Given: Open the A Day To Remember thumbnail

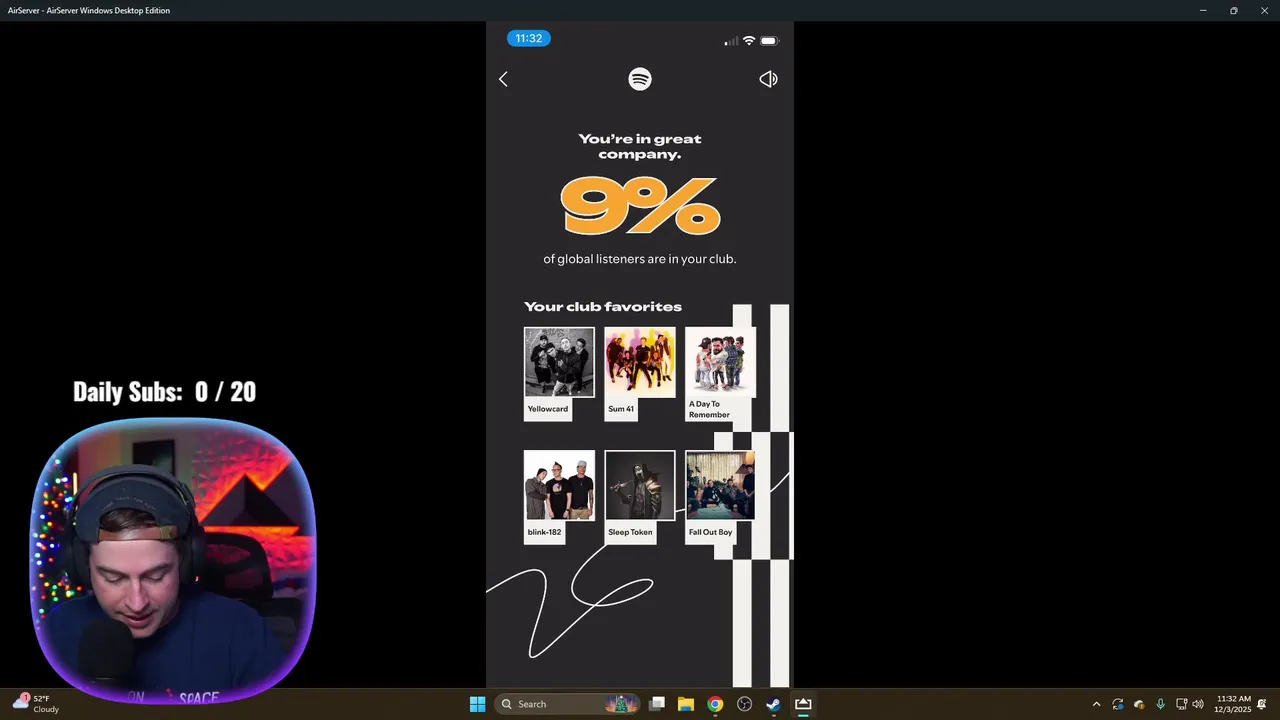Looking at the screenshot, I should pyautogui.click(x=720, y=362).
